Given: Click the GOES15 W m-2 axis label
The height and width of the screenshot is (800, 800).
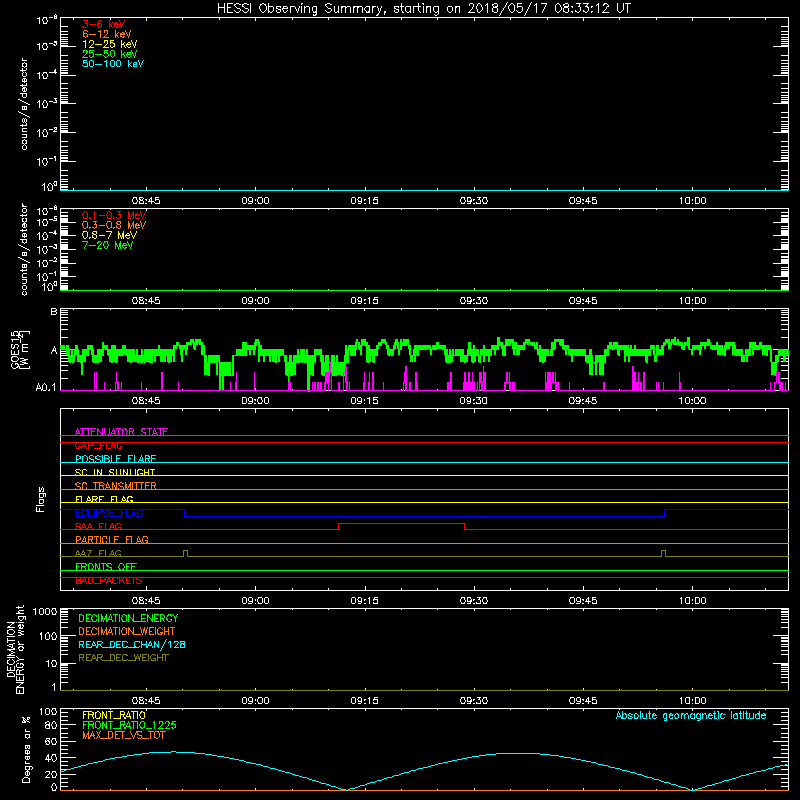Looking at the screenshot, I should [20, 349].
